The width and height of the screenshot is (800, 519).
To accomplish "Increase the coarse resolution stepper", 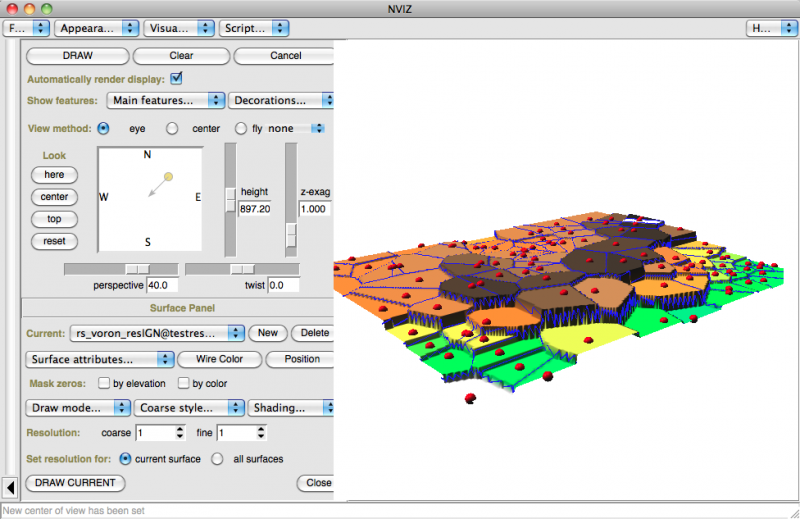I will (x=180, y=429).
